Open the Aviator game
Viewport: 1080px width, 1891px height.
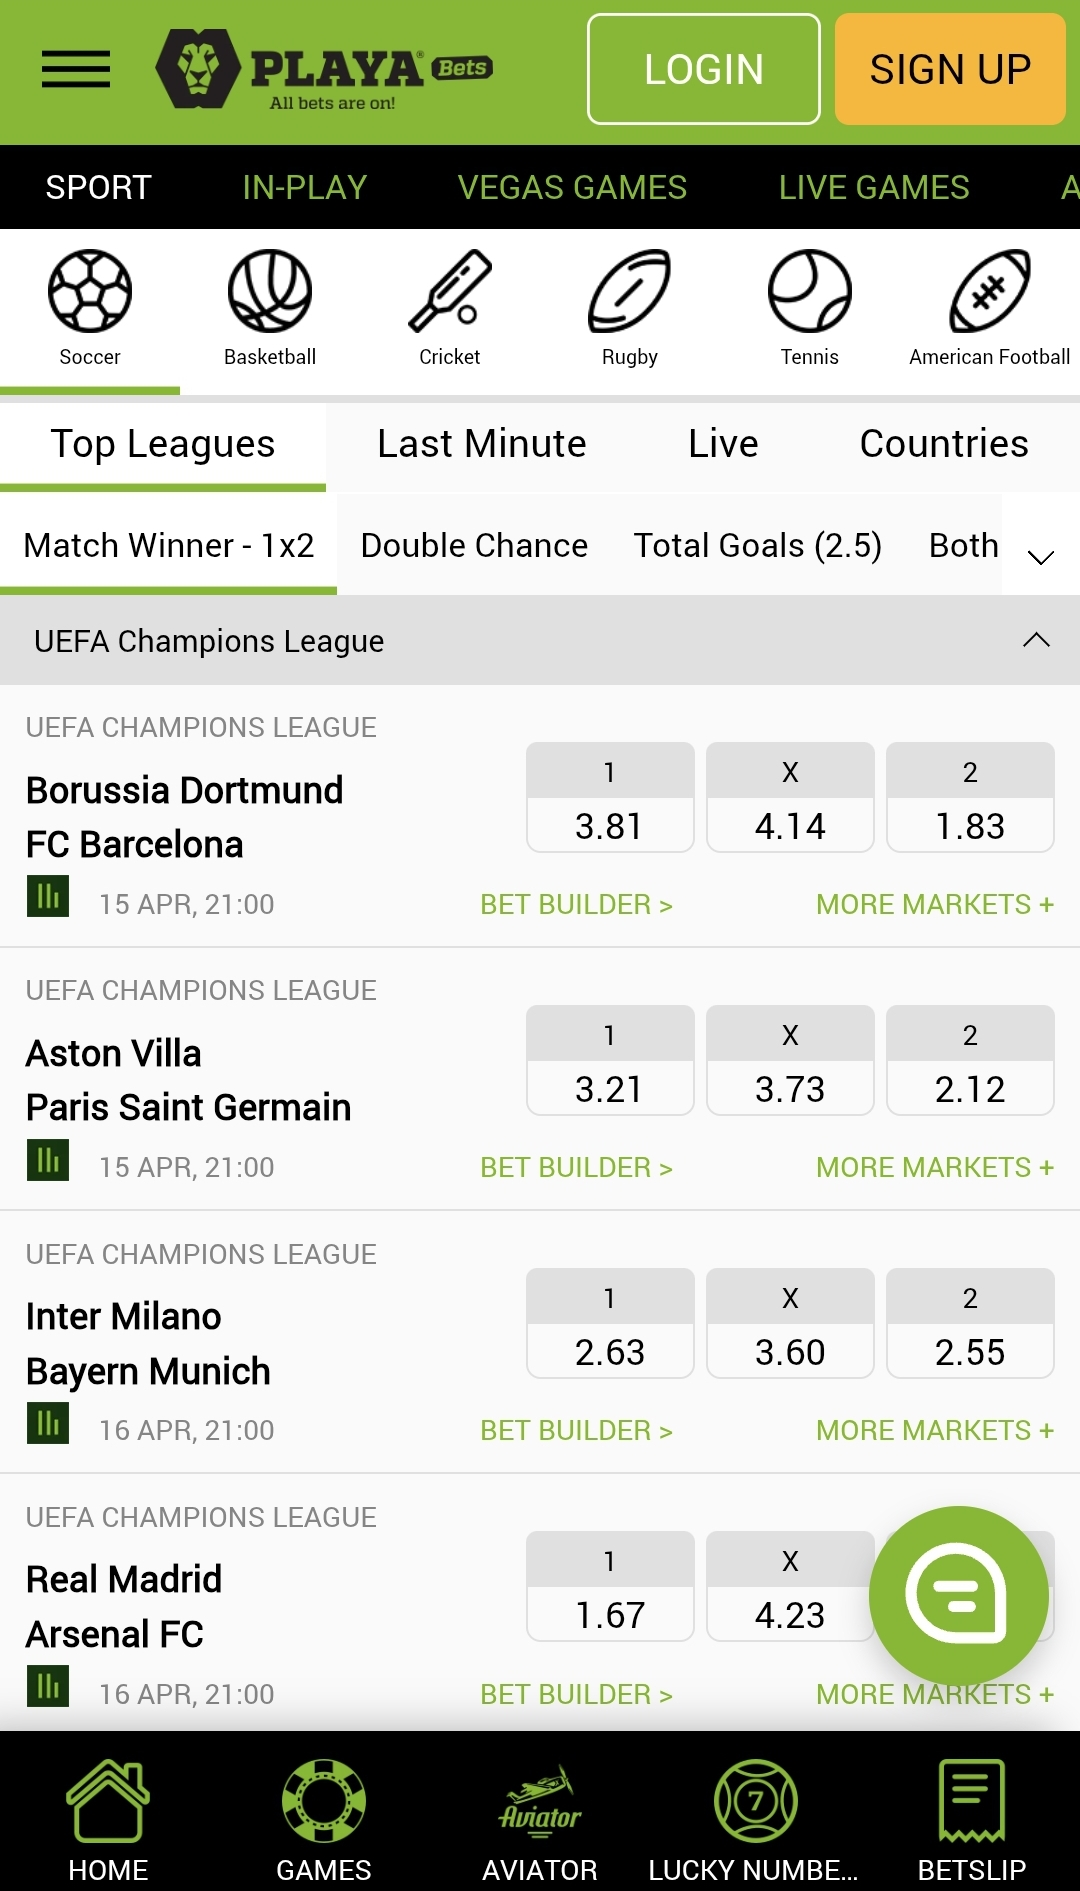pyautogui.click(x=540, y=1821)
